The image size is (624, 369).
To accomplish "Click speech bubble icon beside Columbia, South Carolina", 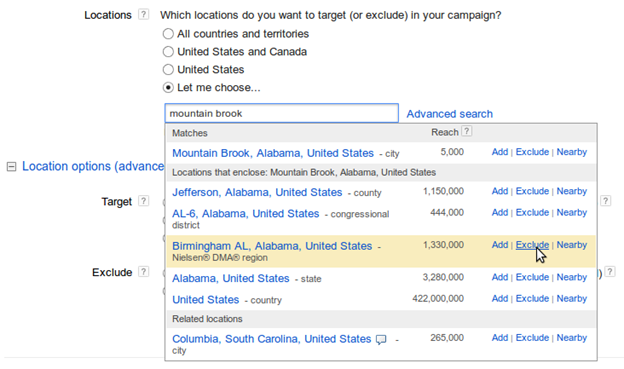I will pyautogui.click(x=381, y=340).
